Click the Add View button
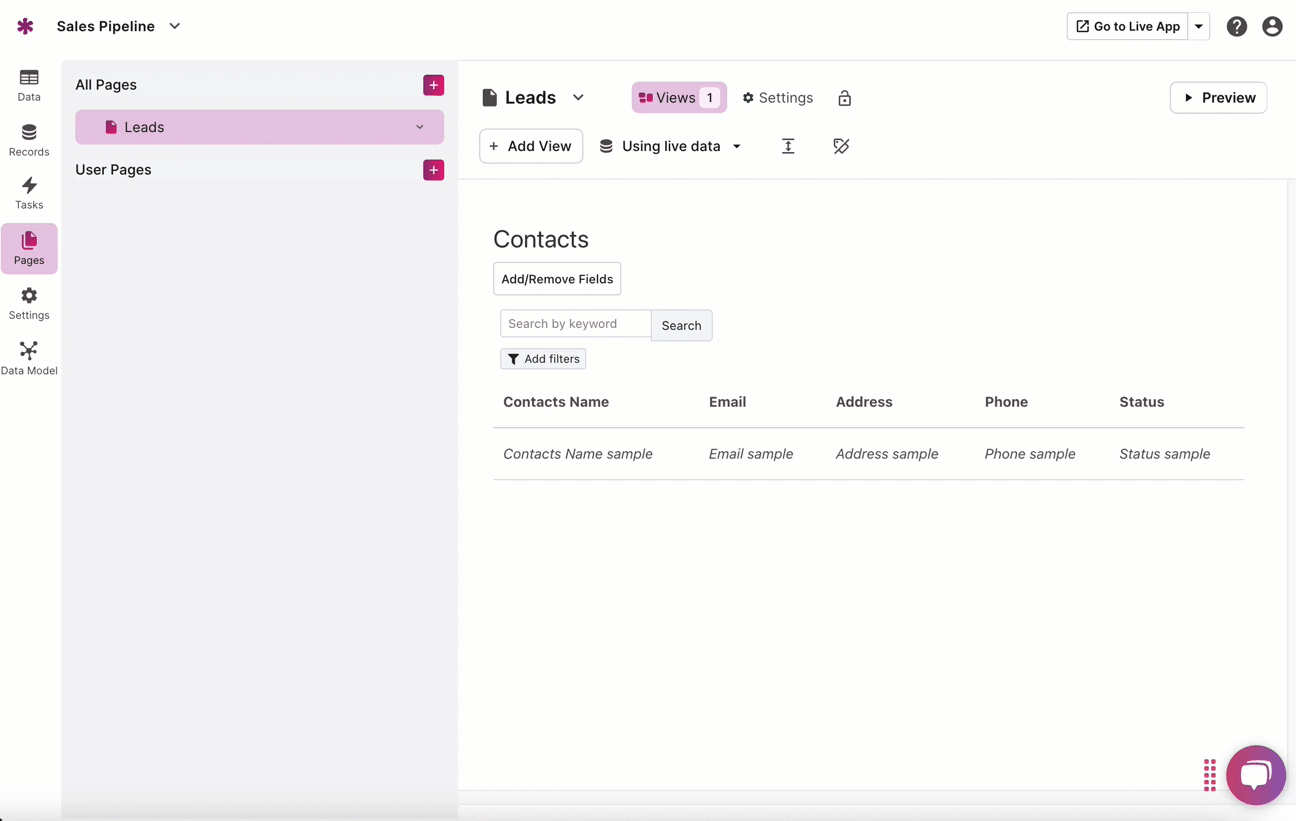This screenshot has height=821, width=1296. (x=531, y=146)
